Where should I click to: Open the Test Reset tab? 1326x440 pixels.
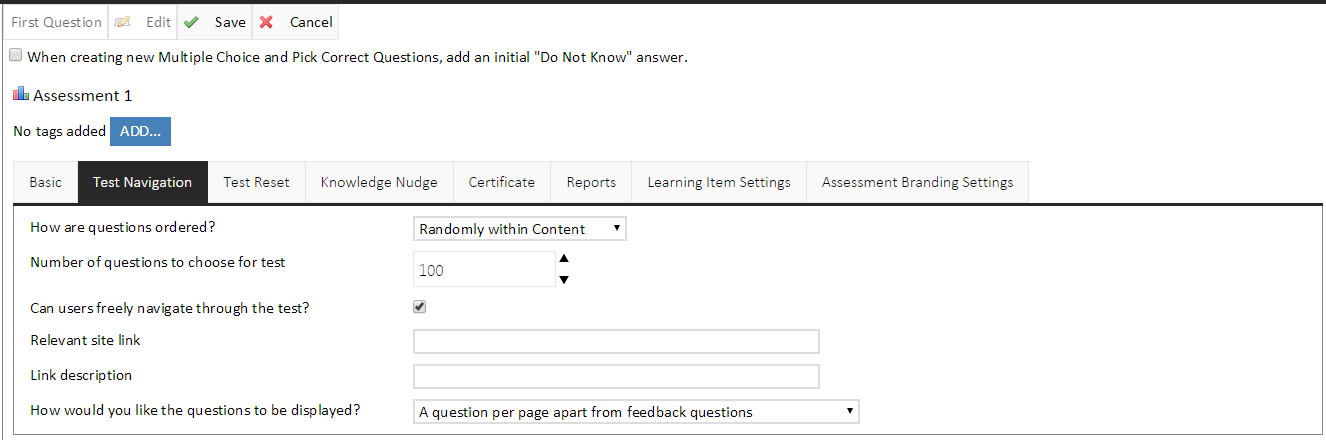pos(256,182)
